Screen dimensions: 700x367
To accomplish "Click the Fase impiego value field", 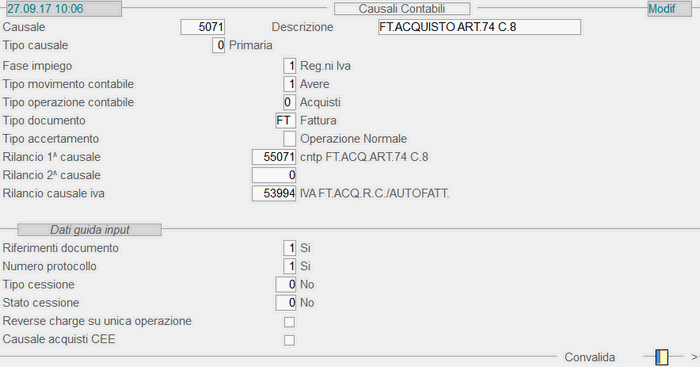I will click(289, 66).
